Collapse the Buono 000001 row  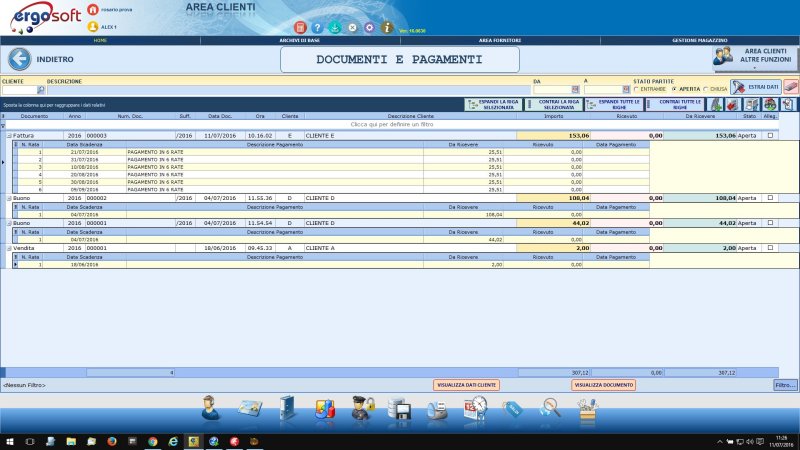click(9, 223)
